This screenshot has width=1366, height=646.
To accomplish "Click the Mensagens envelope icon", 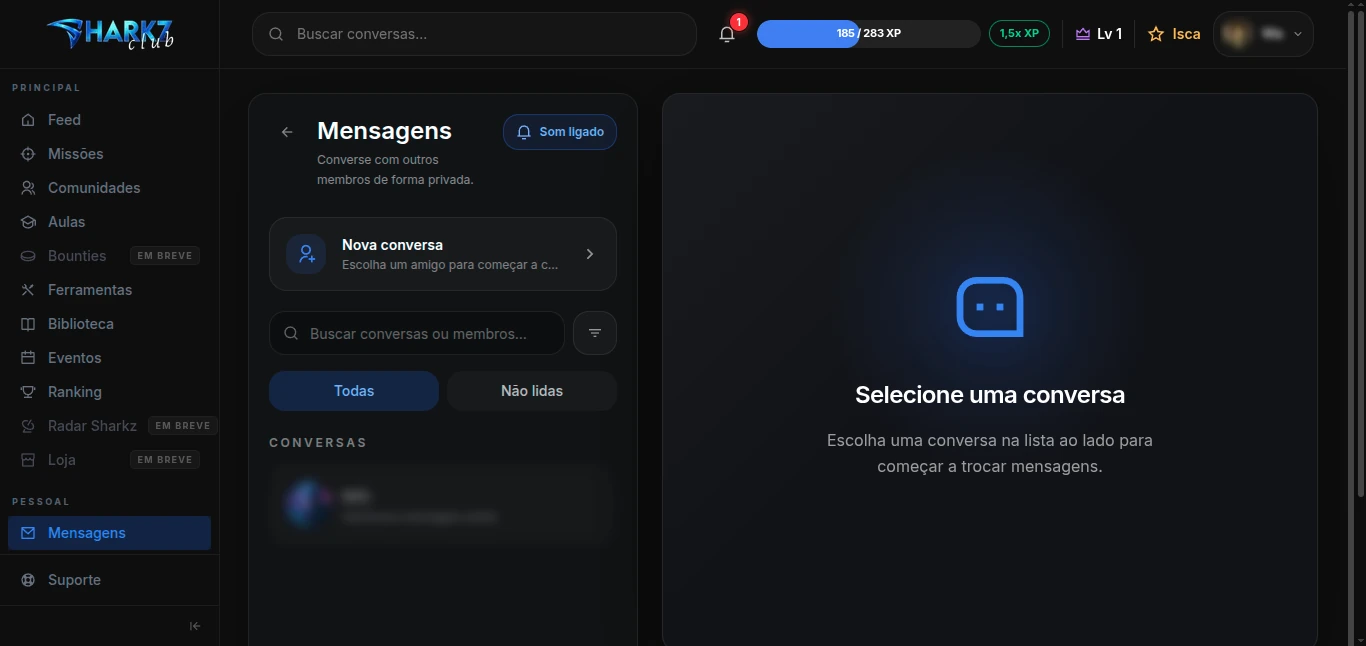I will [x=28, y=533].
